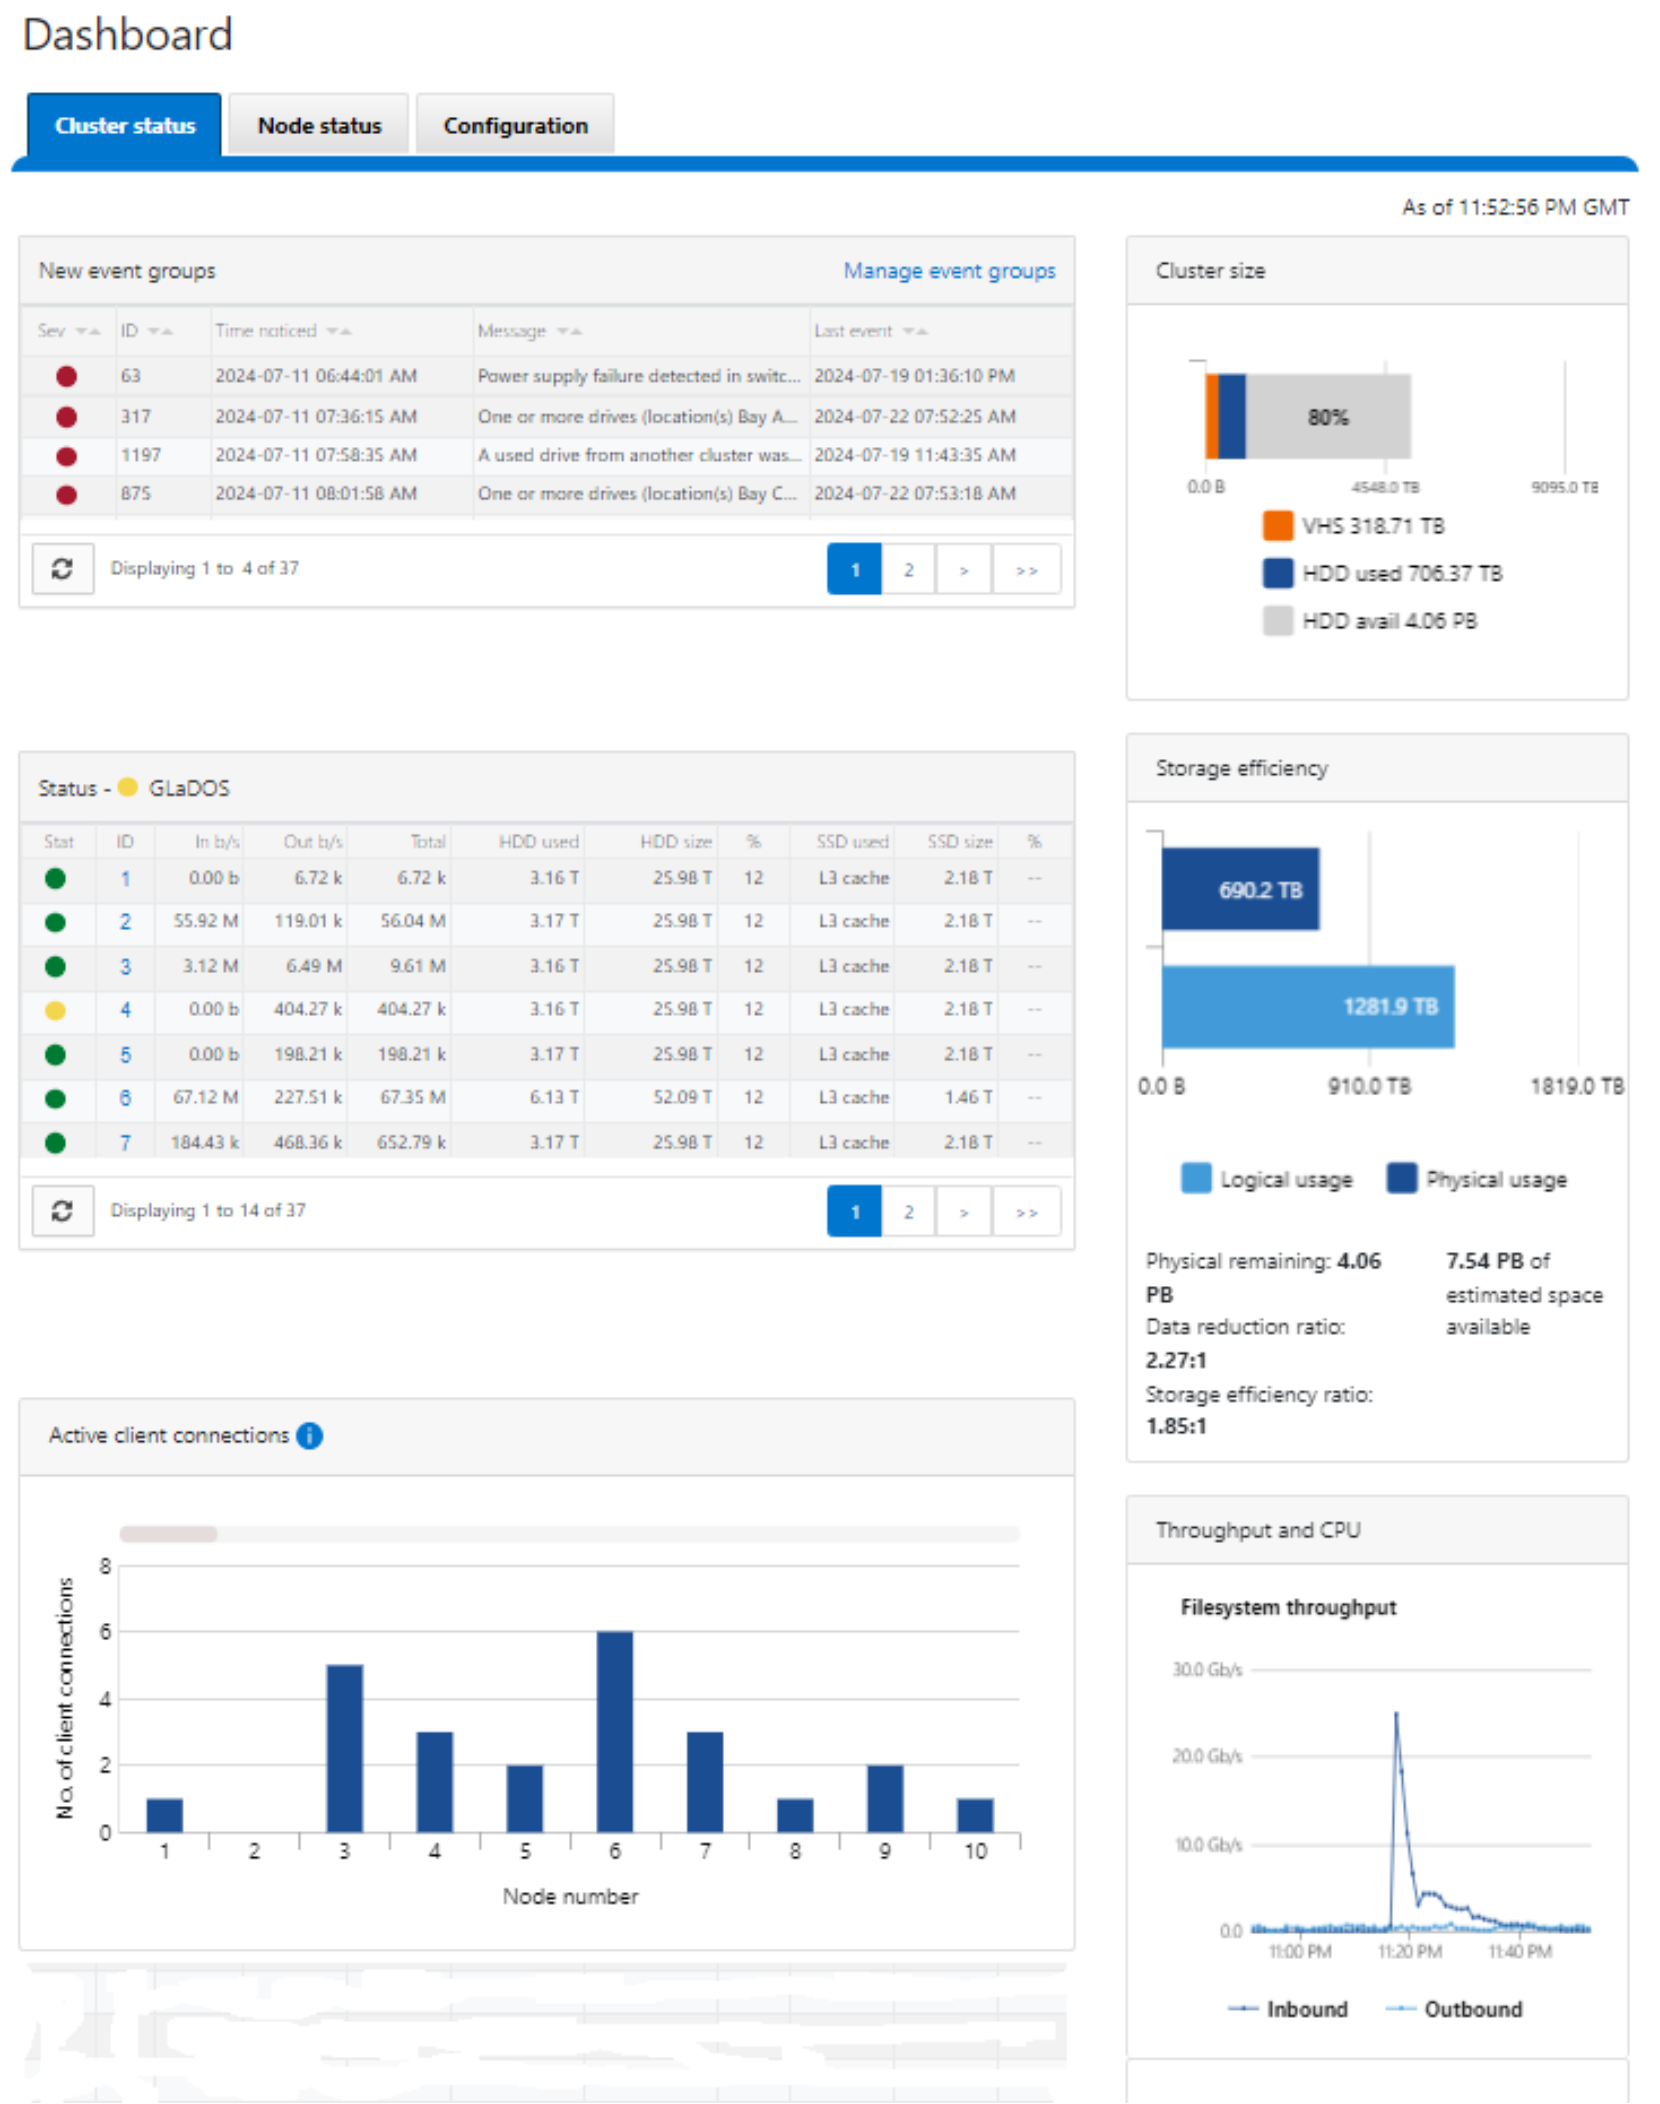The height and width of the screenshot is (2104, 1660).
Task: Toggle the Outbound throughput legend
Action: pyautogui.click(x=1454, y=2009)
